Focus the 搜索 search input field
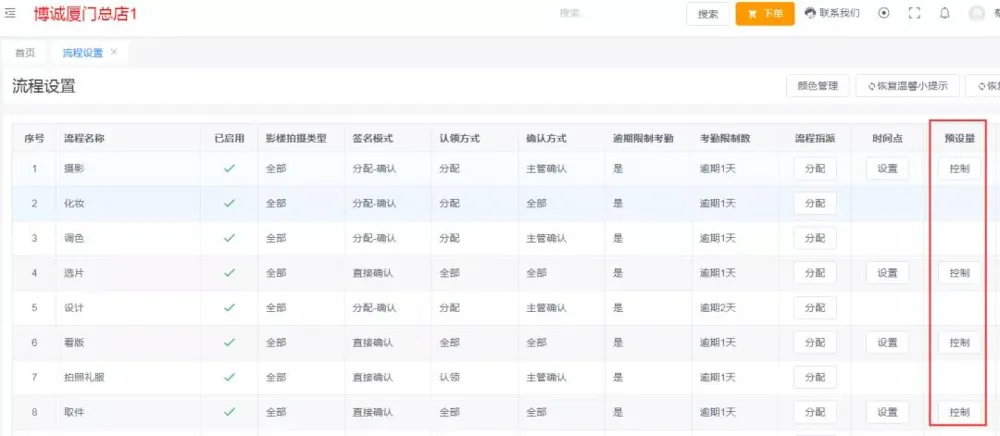Image resolution: width=1000 pixels, height=436 pixels. point(600,14)
